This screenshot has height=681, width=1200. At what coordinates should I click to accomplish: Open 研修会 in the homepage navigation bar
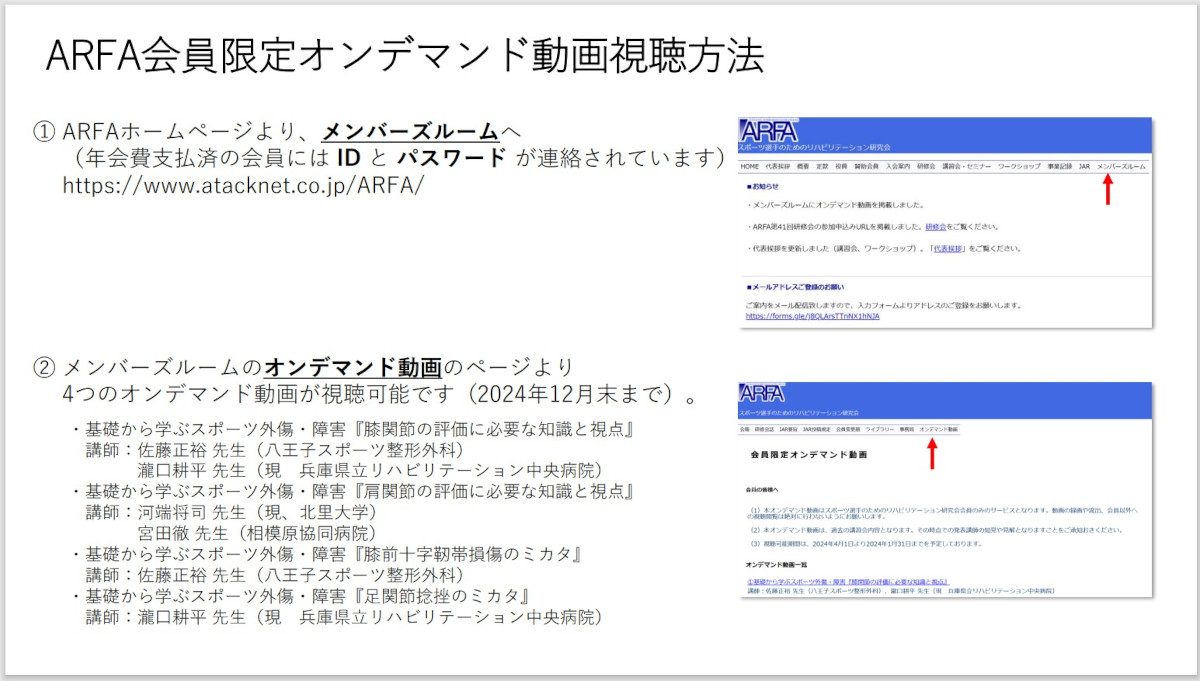point(926,166)
